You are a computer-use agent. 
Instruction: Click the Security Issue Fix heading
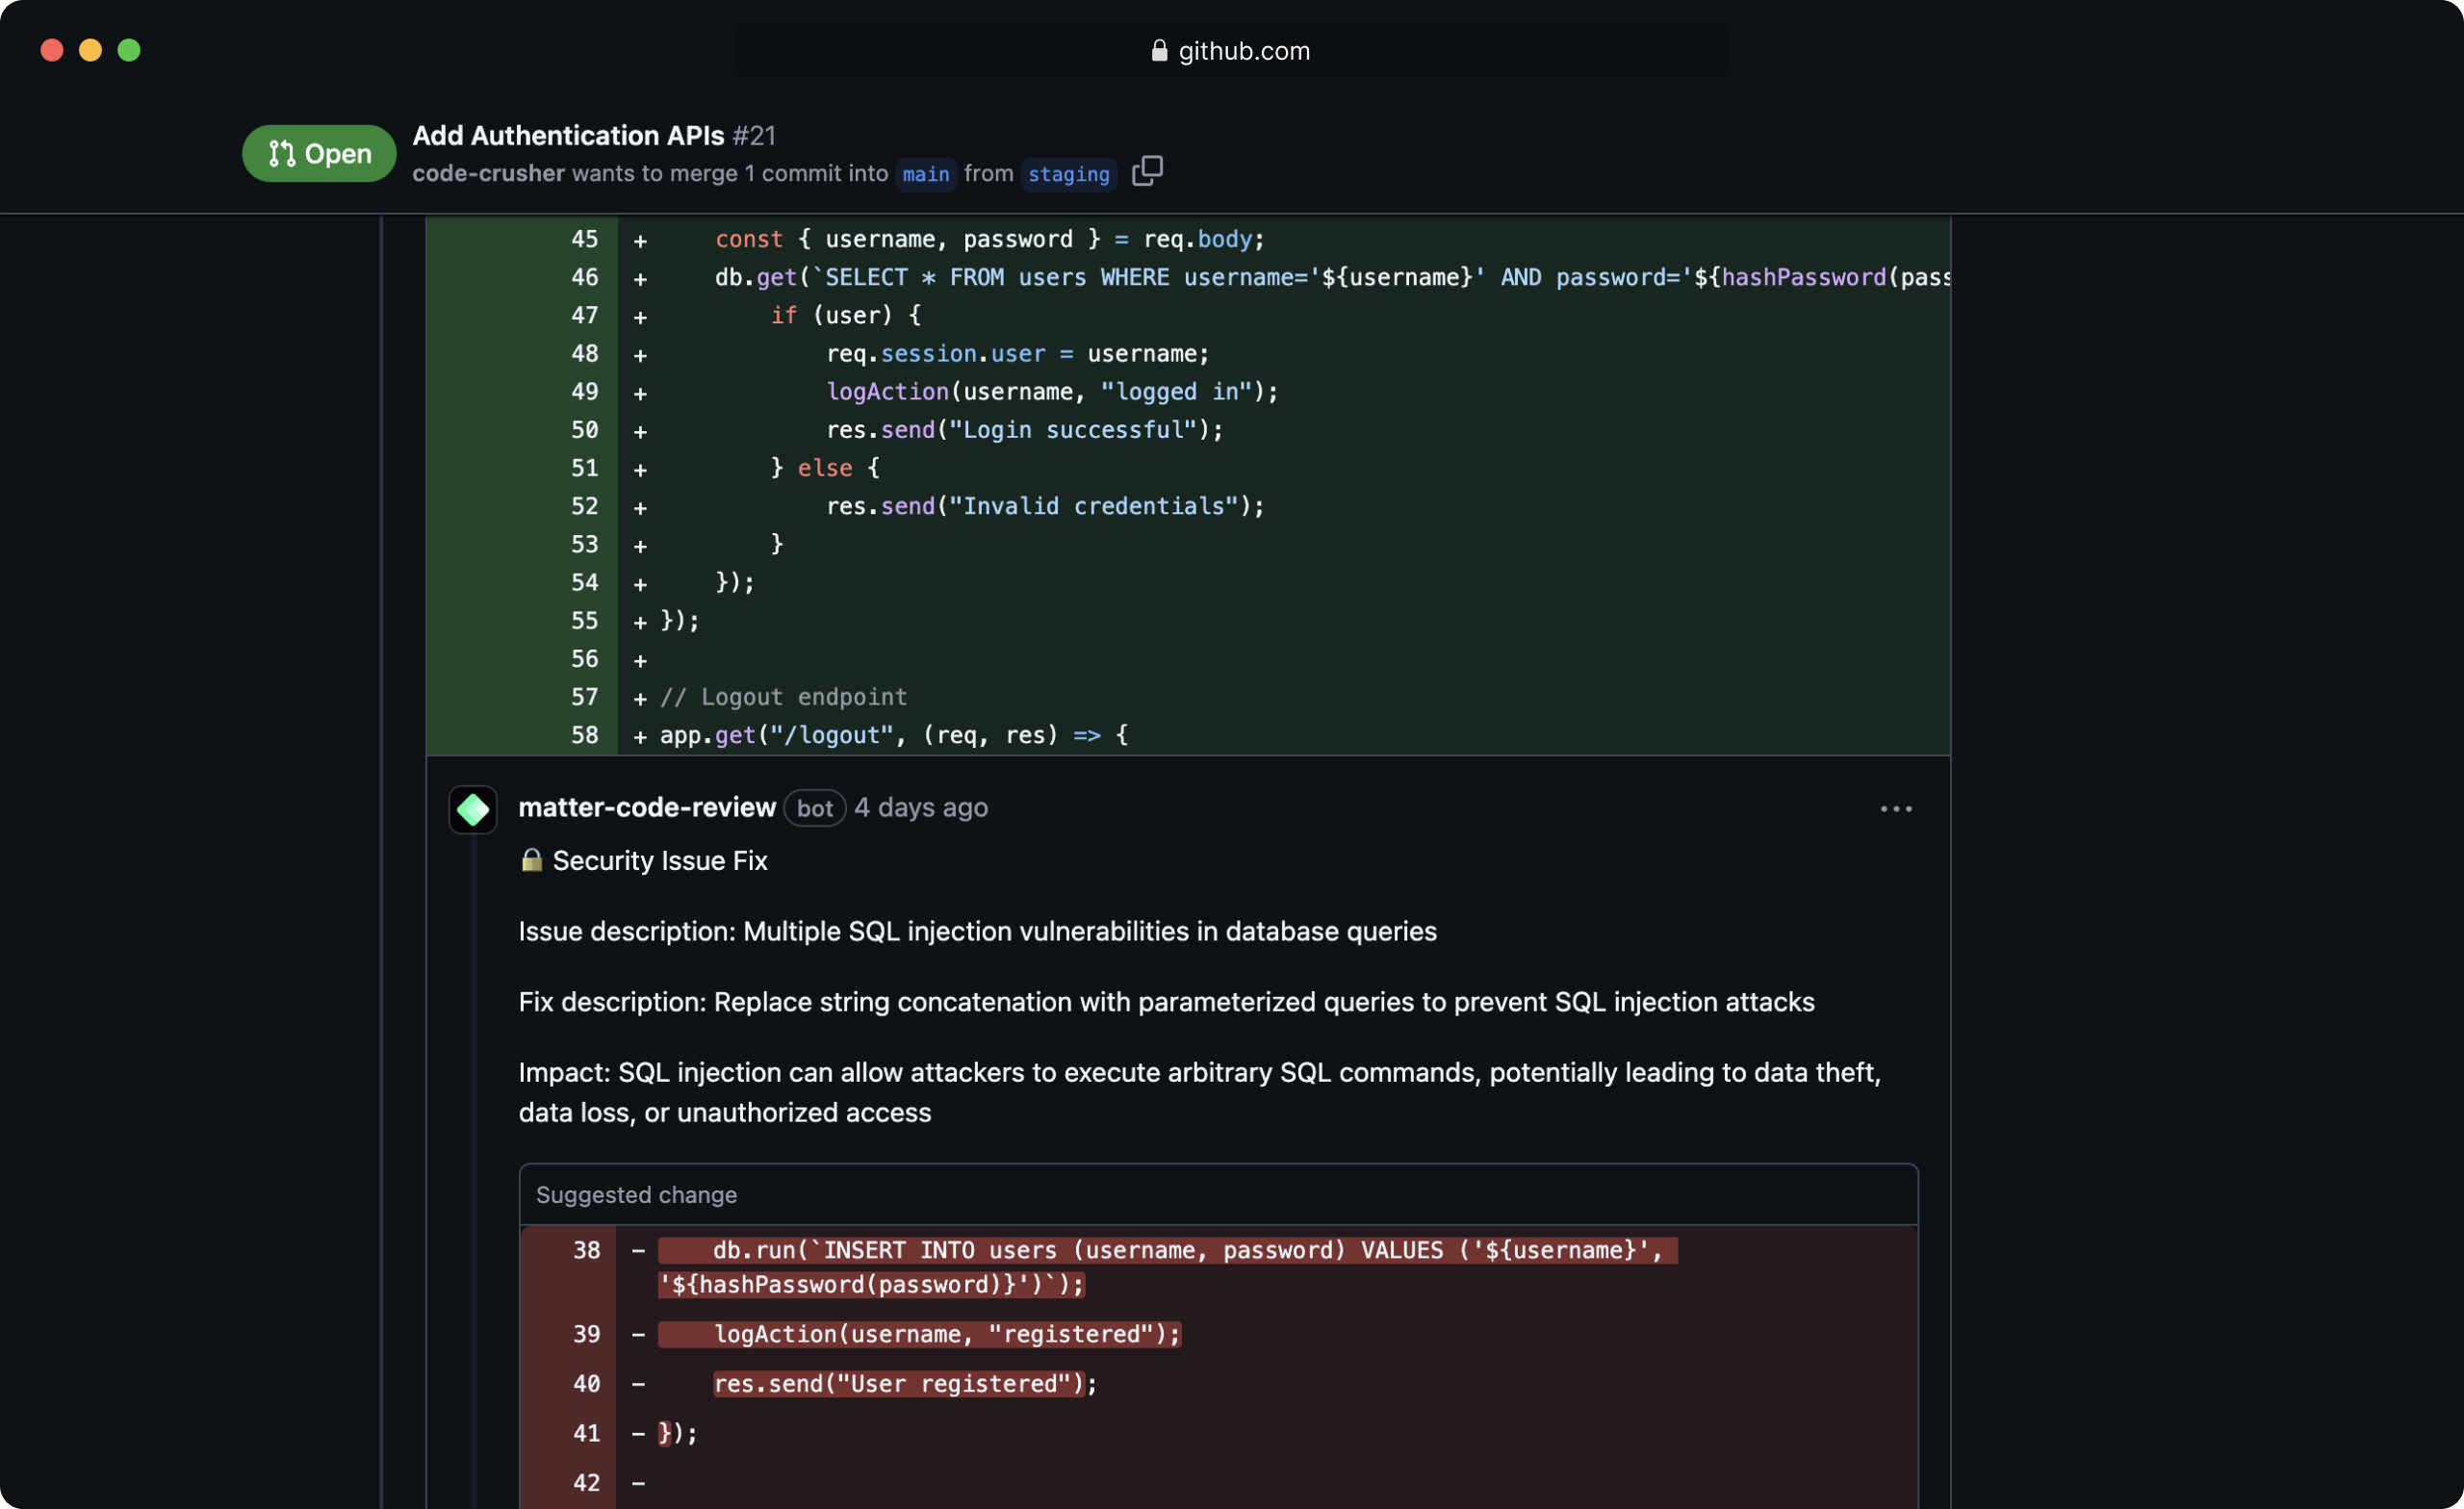660,860
